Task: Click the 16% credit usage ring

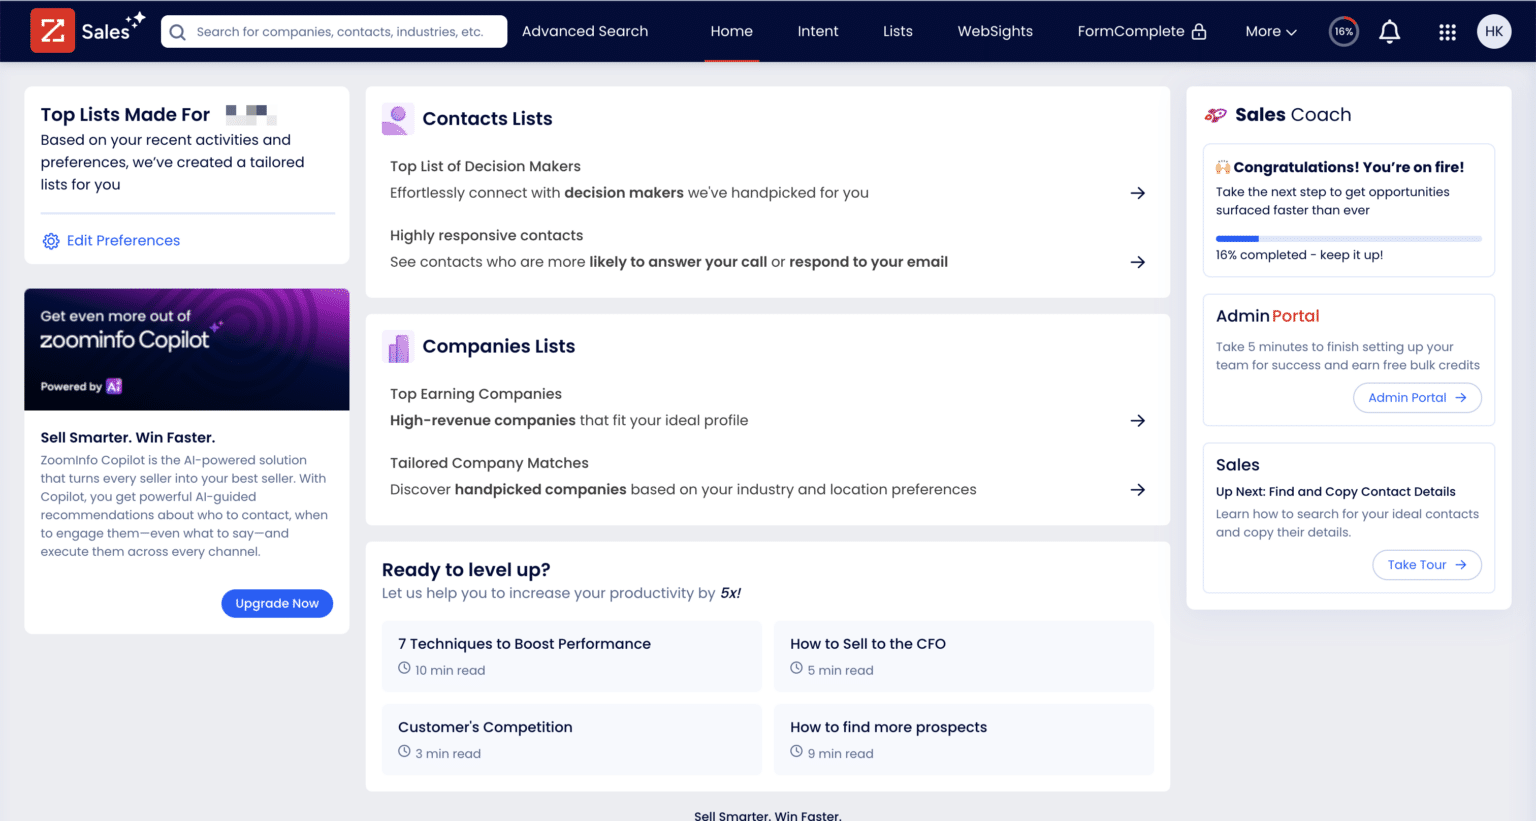Action: coord(1343,31)
